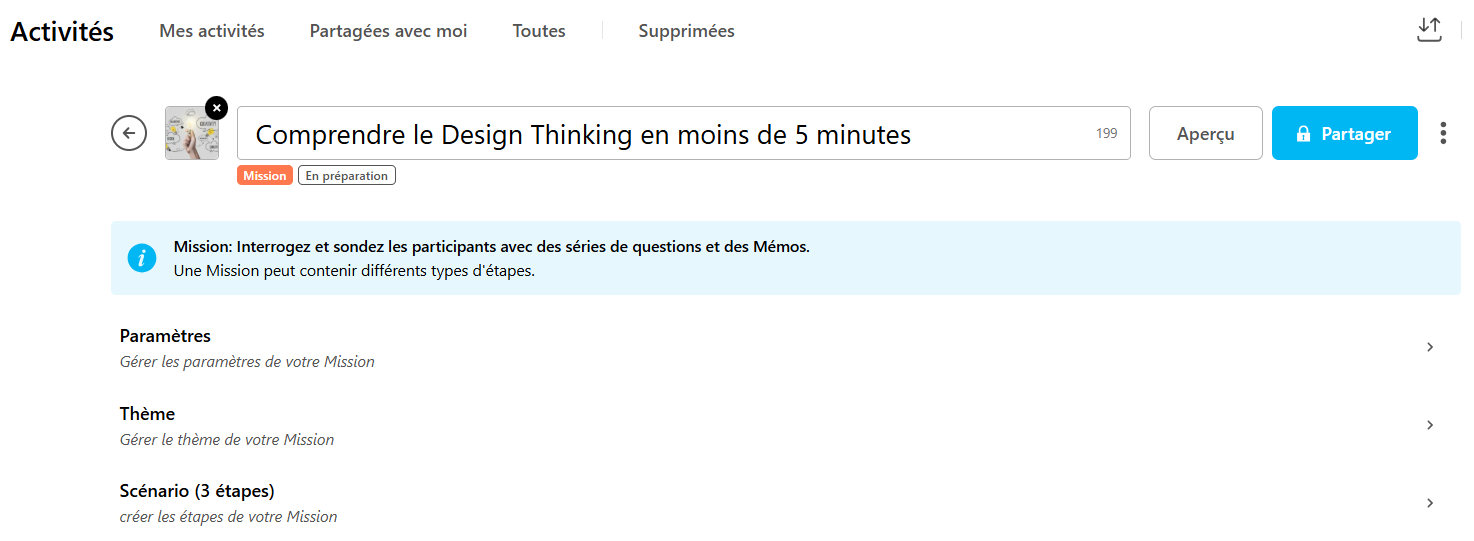Expand the Thème section chevron

1430,425
